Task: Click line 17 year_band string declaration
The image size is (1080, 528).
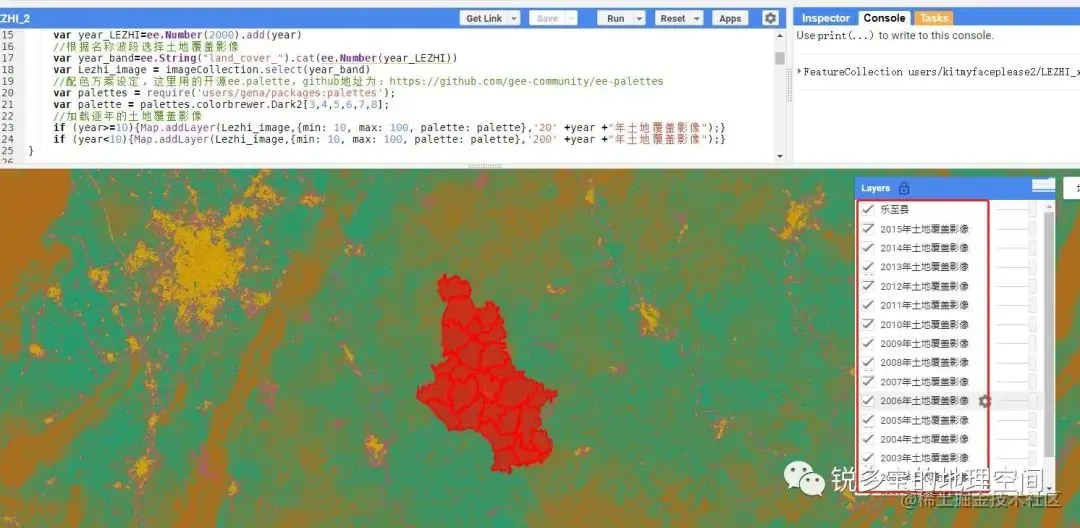Action: 255,58
